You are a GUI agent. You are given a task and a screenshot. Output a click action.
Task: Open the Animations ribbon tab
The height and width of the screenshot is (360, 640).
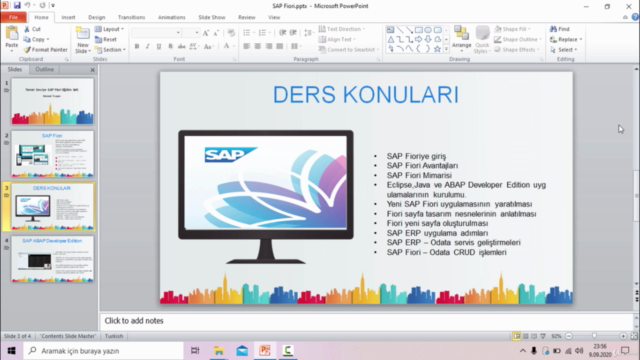click(x=171, y=17)
